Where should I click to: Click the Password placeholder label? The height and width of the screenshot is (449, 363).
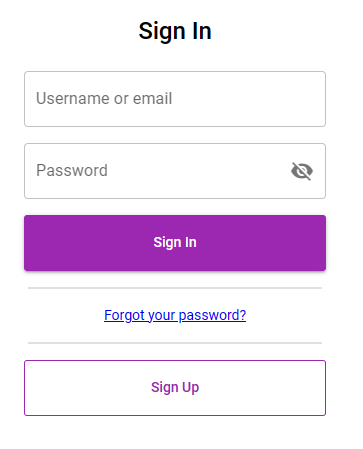coord(72,170)
